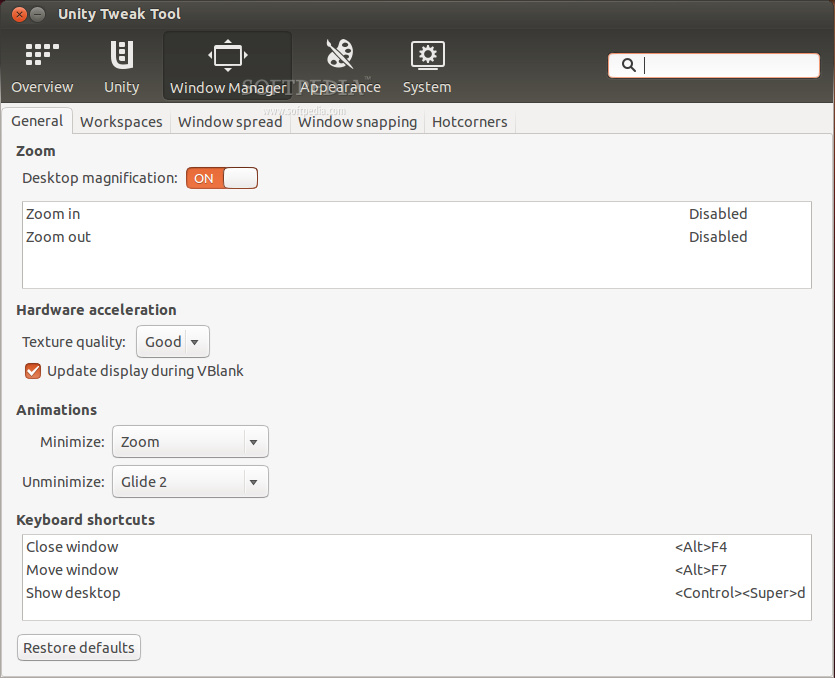
Task: Click the search magnifier icon
Action: 628,65
